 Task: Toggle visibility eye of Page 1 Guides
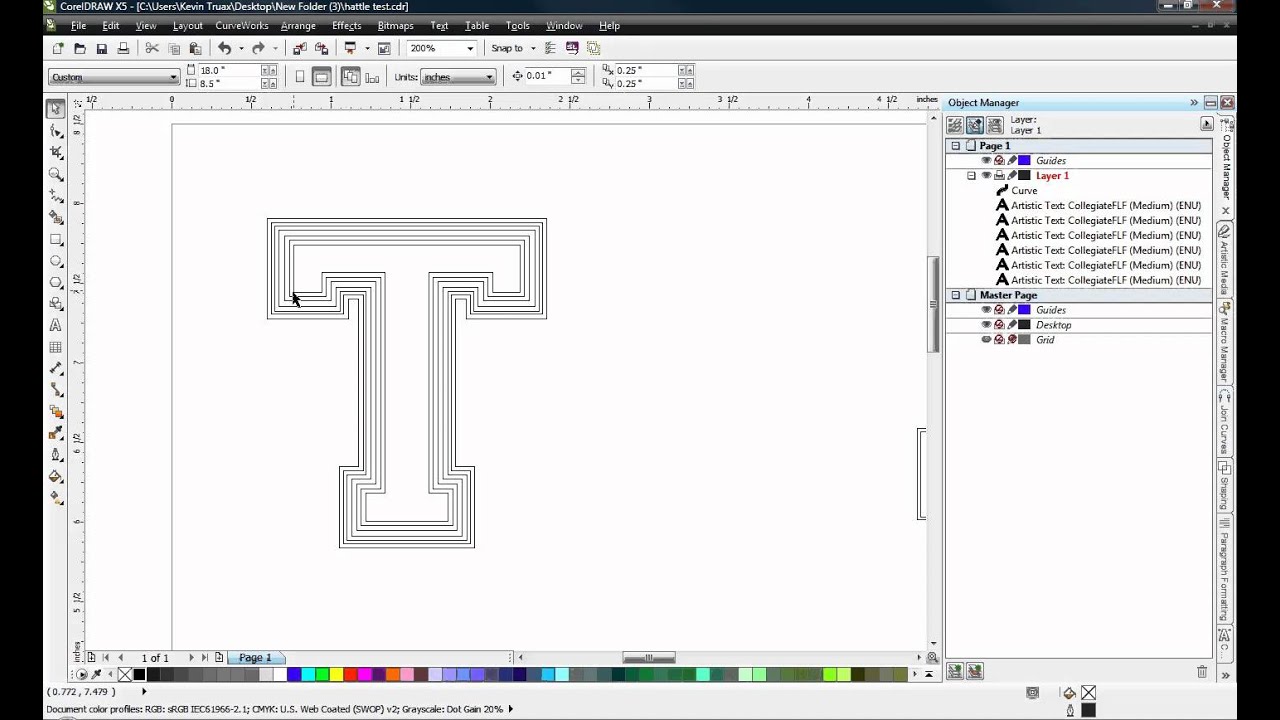pyautogui.click(x=986, y=160)
